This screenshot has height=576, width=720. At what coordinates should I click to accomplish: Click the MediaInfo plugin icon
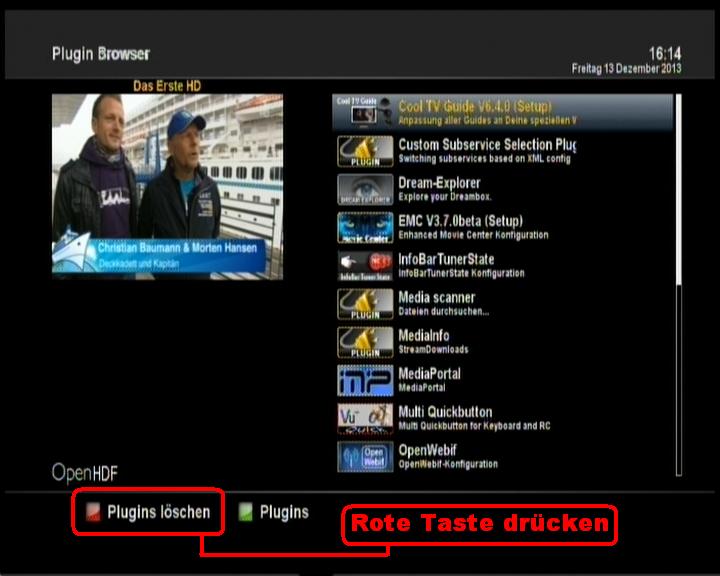364,341
